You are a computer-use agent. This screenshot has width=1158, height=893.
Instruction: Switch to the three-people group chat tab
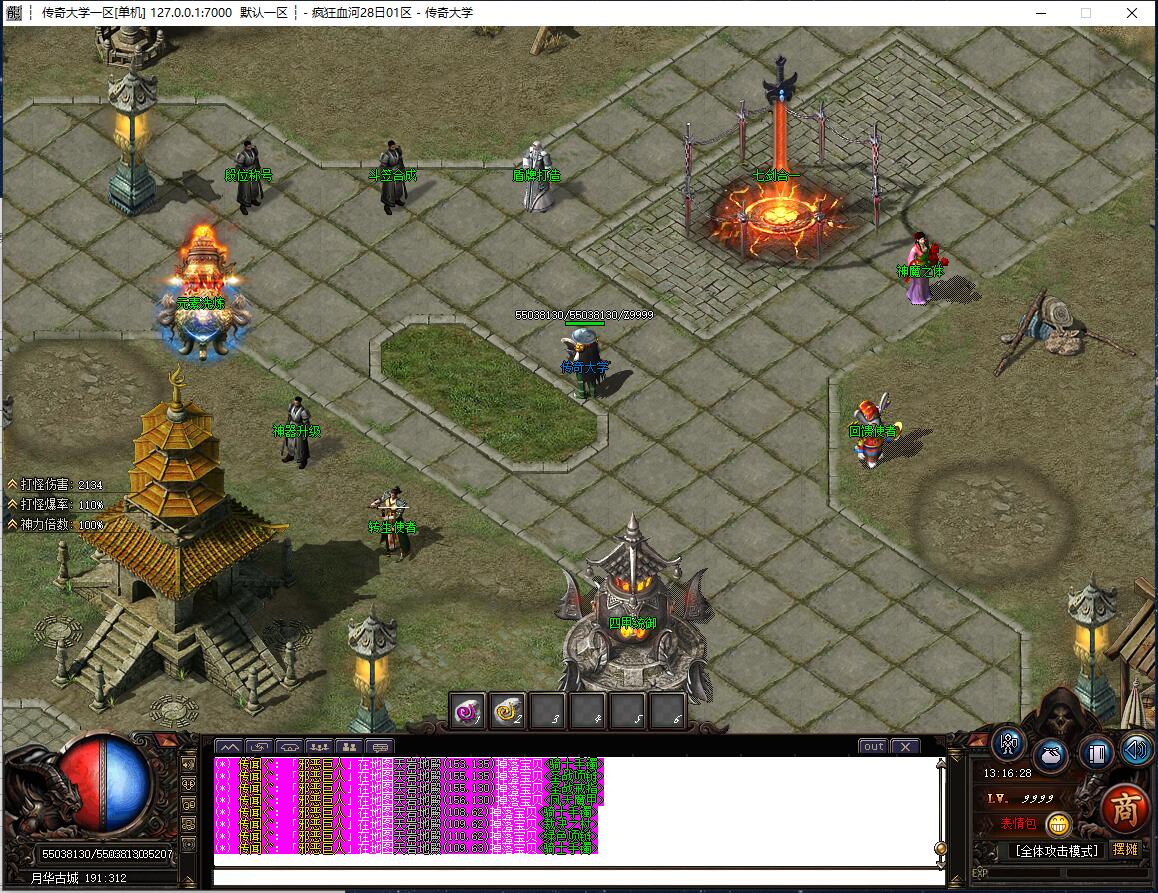click(x=319, y=747)
